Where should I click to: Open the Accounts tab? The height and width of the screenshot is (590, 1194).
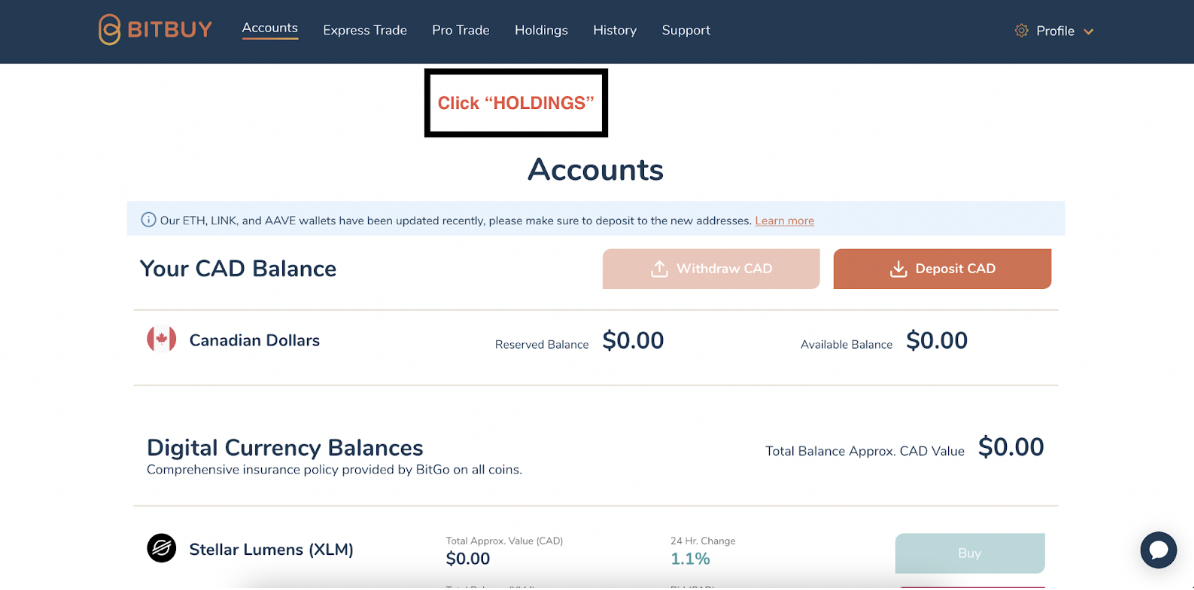pyautogui.click(x=270, y=28)
